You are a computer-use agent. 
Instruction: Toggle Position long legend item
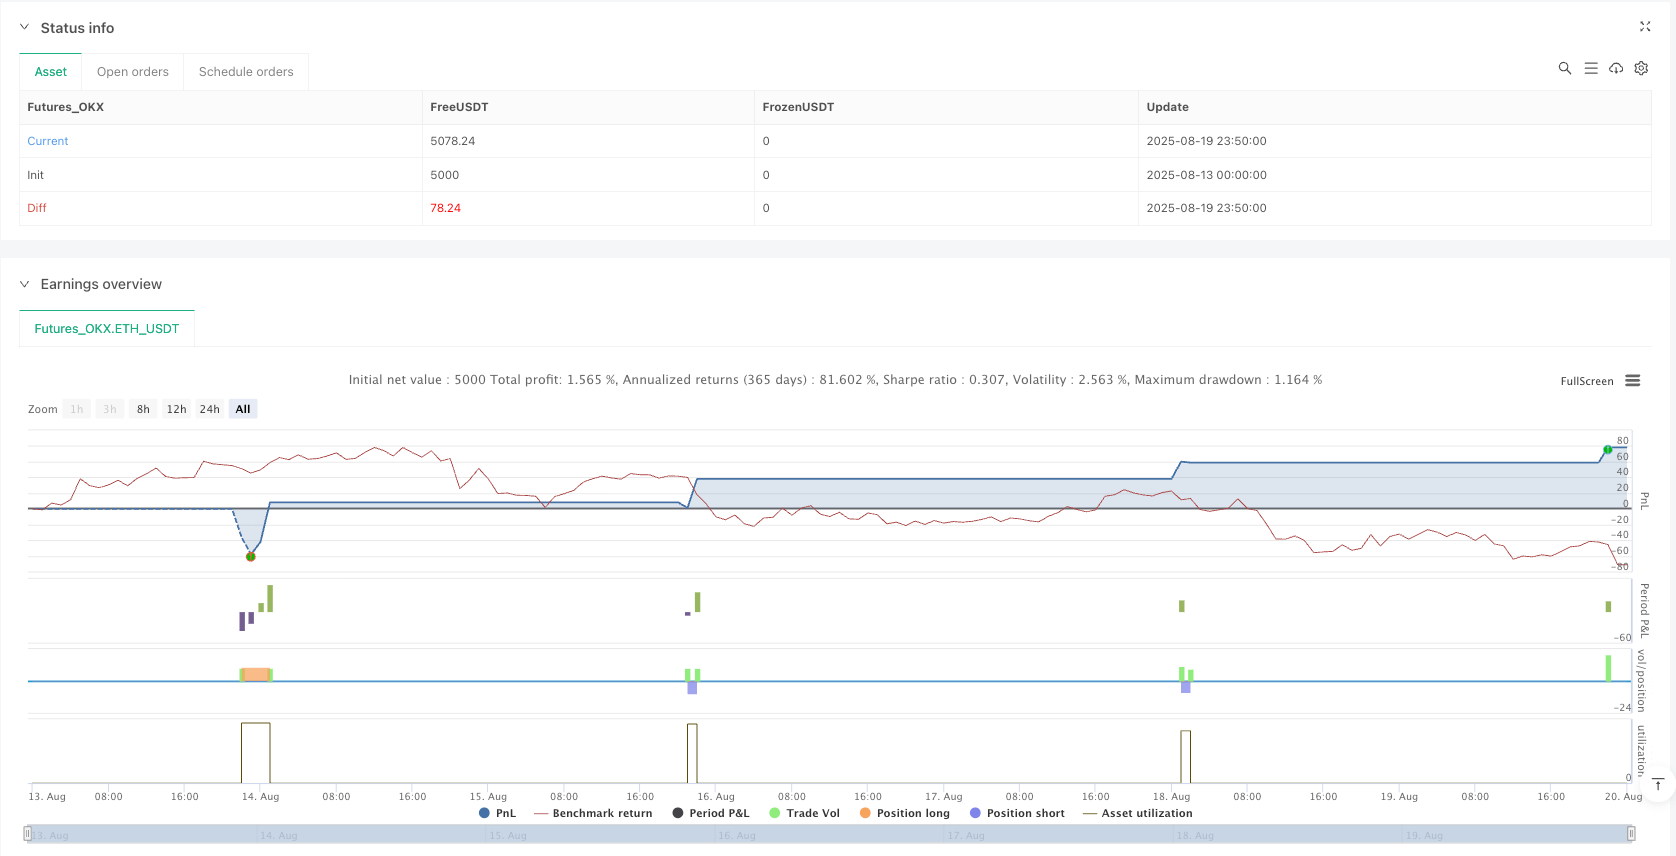904,813
